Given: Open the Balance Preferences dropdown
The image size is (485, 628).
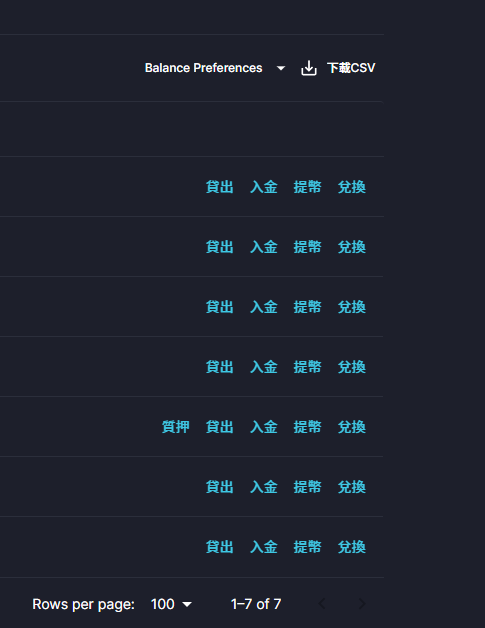Looking at the screenshot, I should tap(215, 68).
